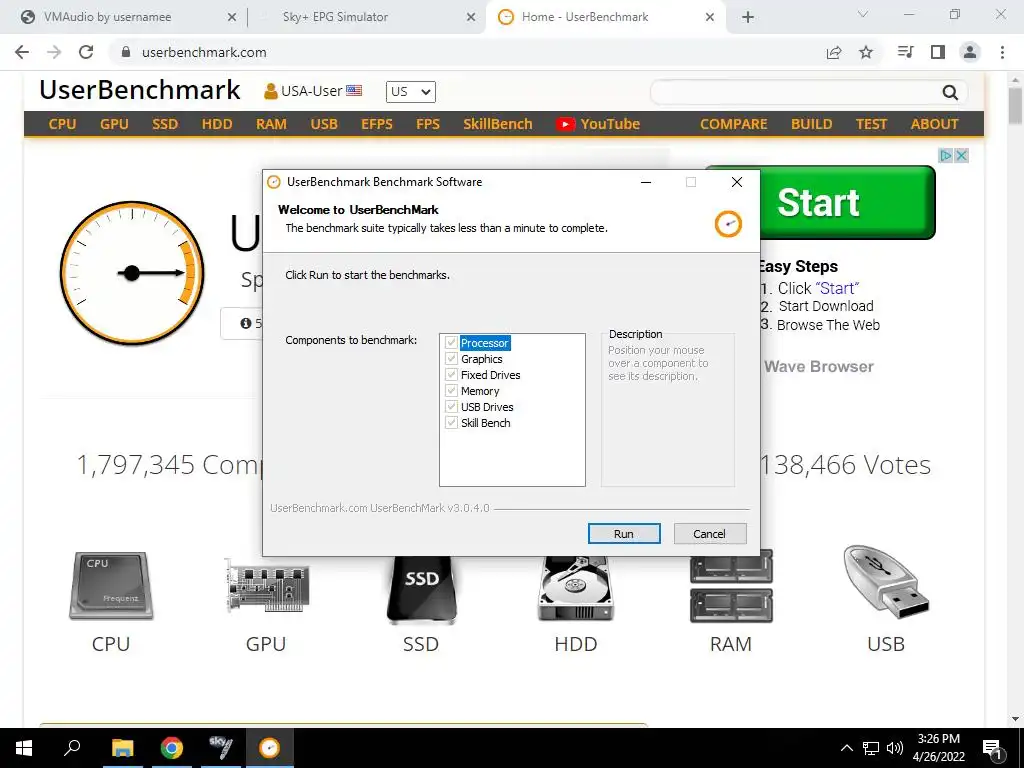Open the ABOUT navigation item
The width and height of the screenshot is (1024, 768).
935,124
